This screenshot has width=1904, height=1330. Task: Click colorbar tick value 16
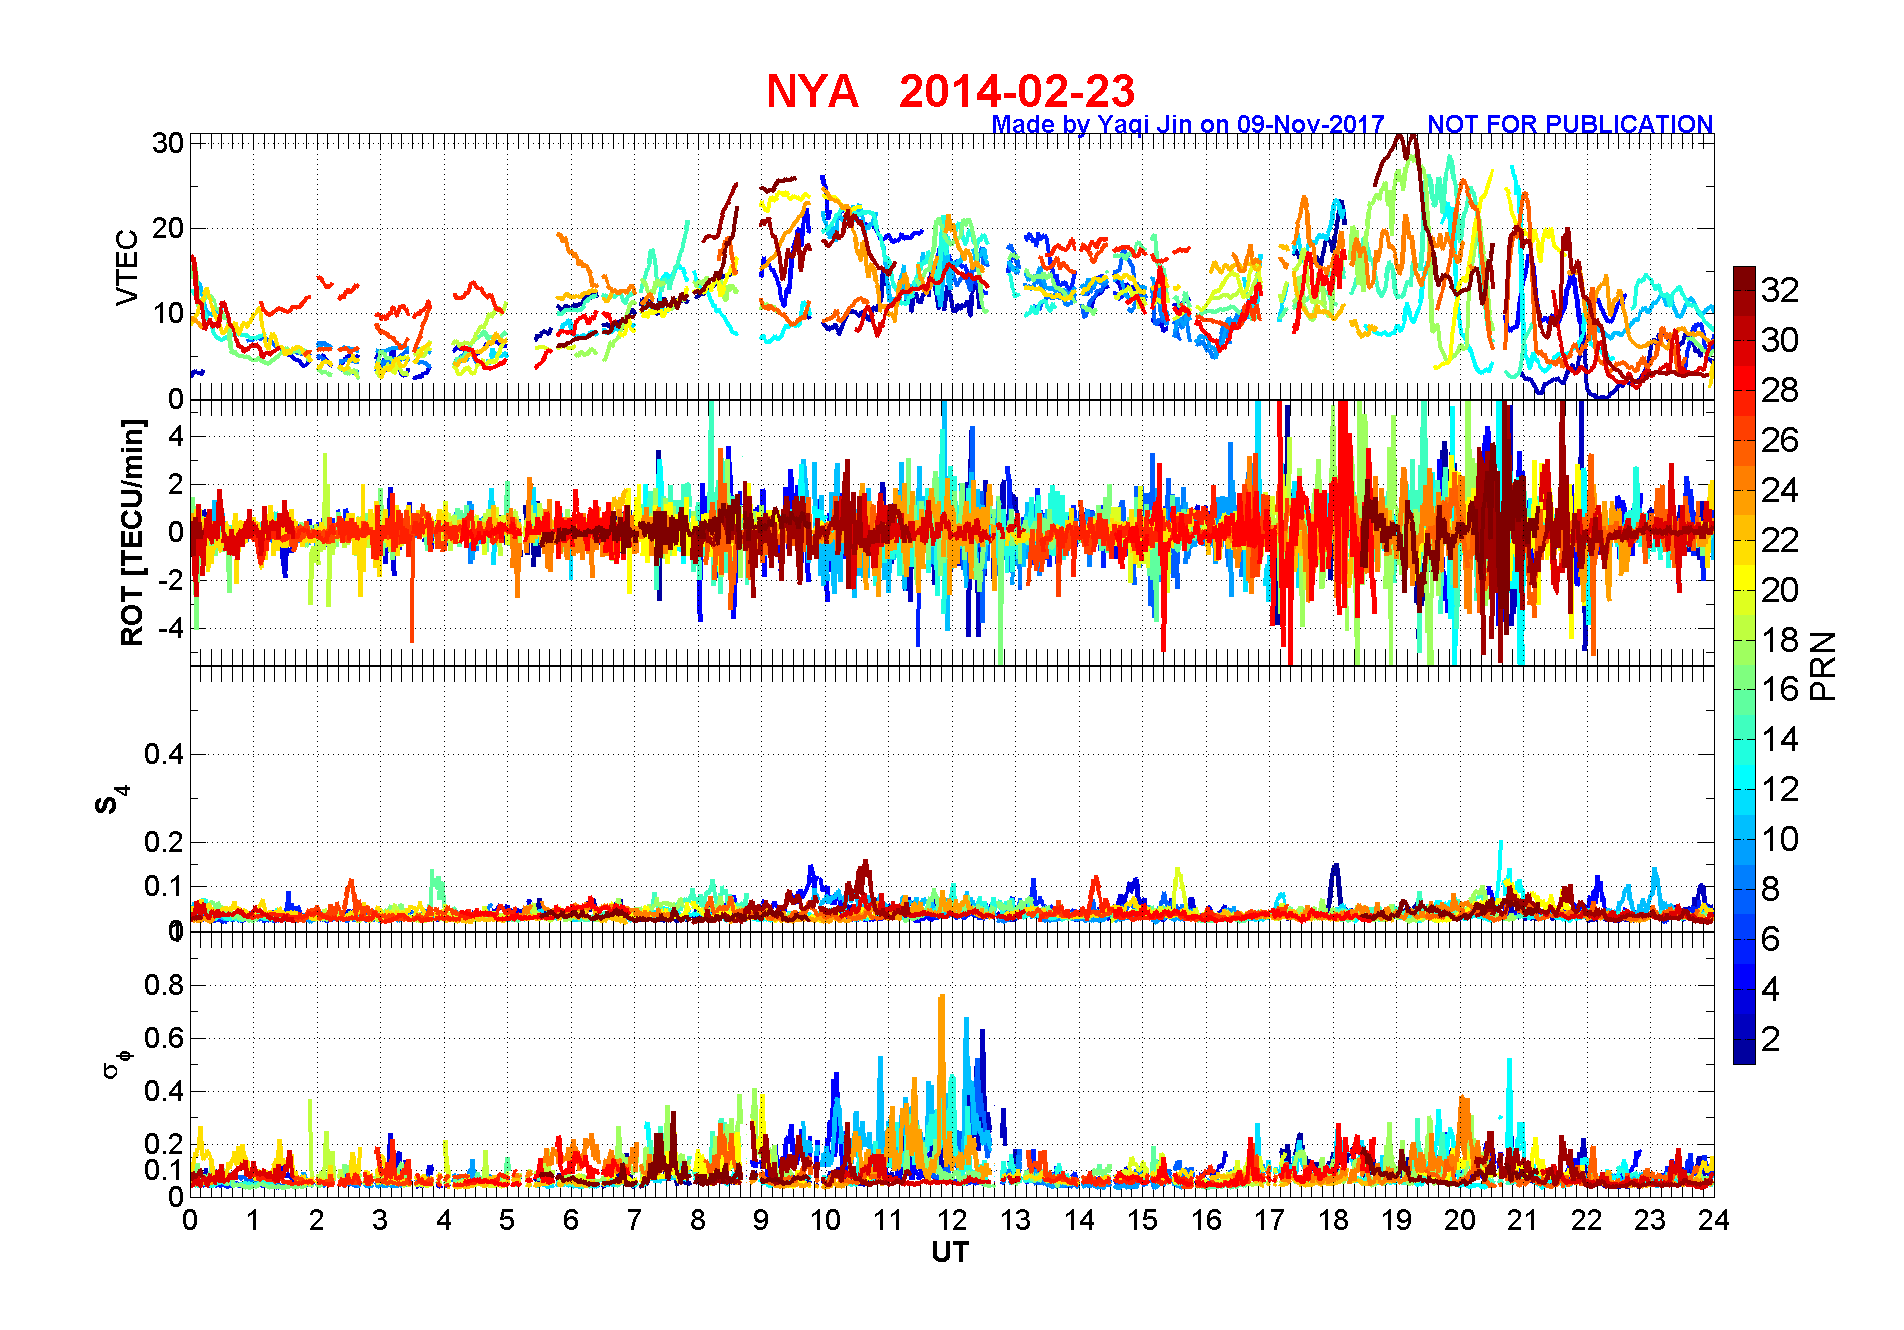coord(1780,689)
